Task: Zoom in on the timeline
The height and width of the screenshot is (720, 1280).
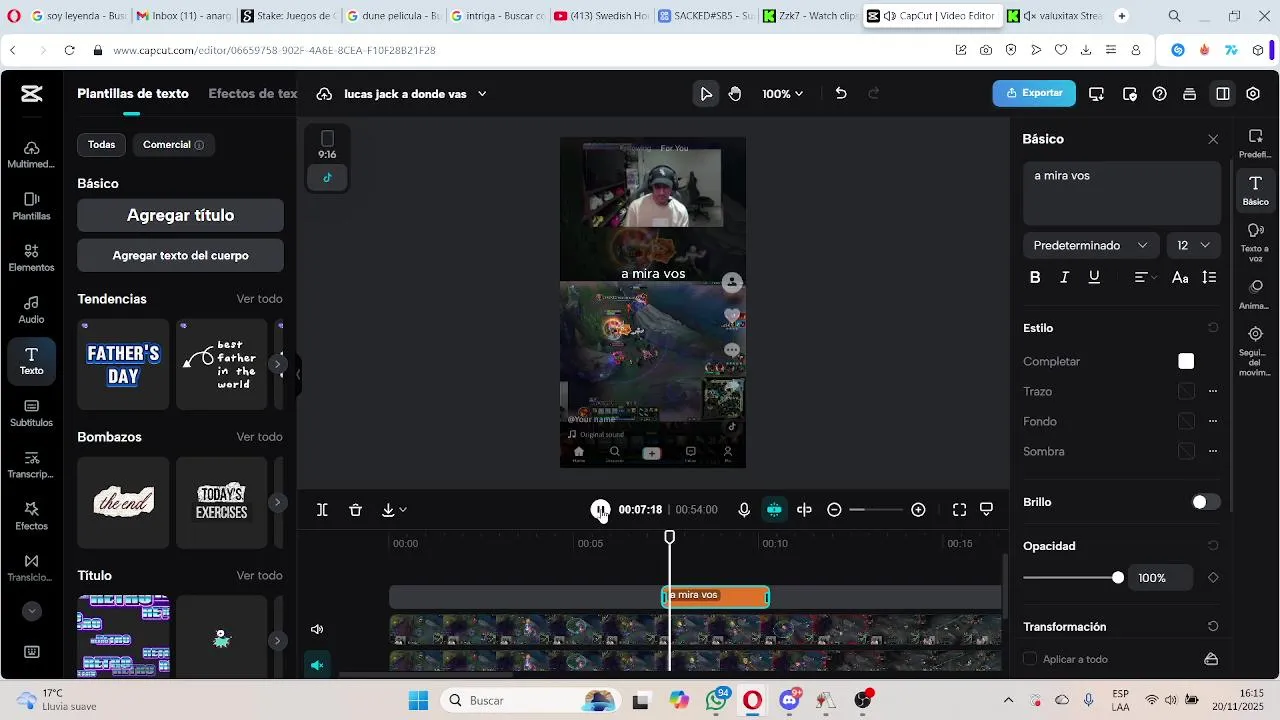Action: coord(918,510)
